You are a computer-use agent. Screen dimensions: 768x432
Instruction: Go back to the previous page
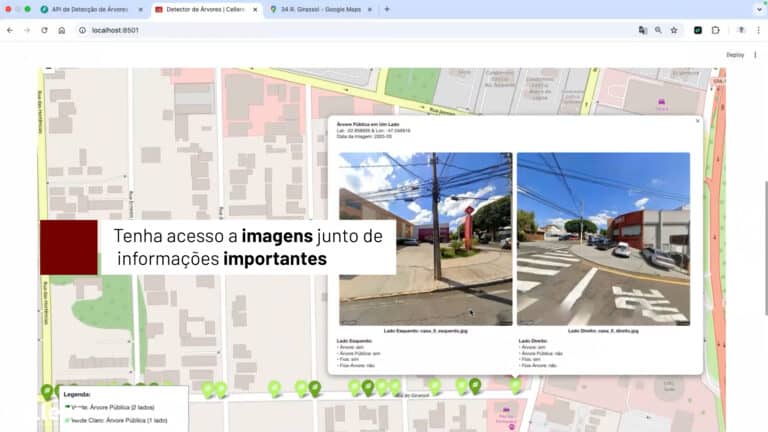pos(10,30)
